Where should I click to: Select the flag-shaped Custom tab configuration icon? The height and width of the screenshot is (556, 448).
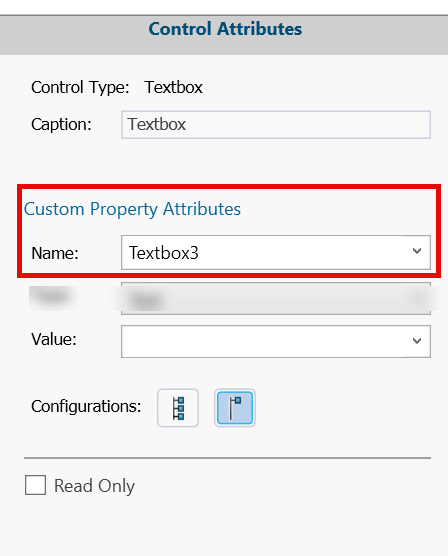pos(235,408)
